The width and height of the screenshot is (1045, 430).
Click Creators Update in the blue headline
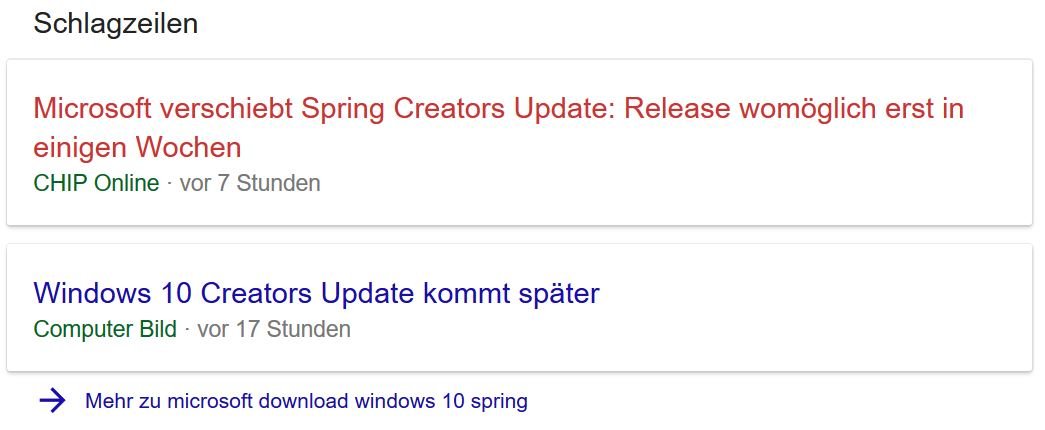pos(308,293)
